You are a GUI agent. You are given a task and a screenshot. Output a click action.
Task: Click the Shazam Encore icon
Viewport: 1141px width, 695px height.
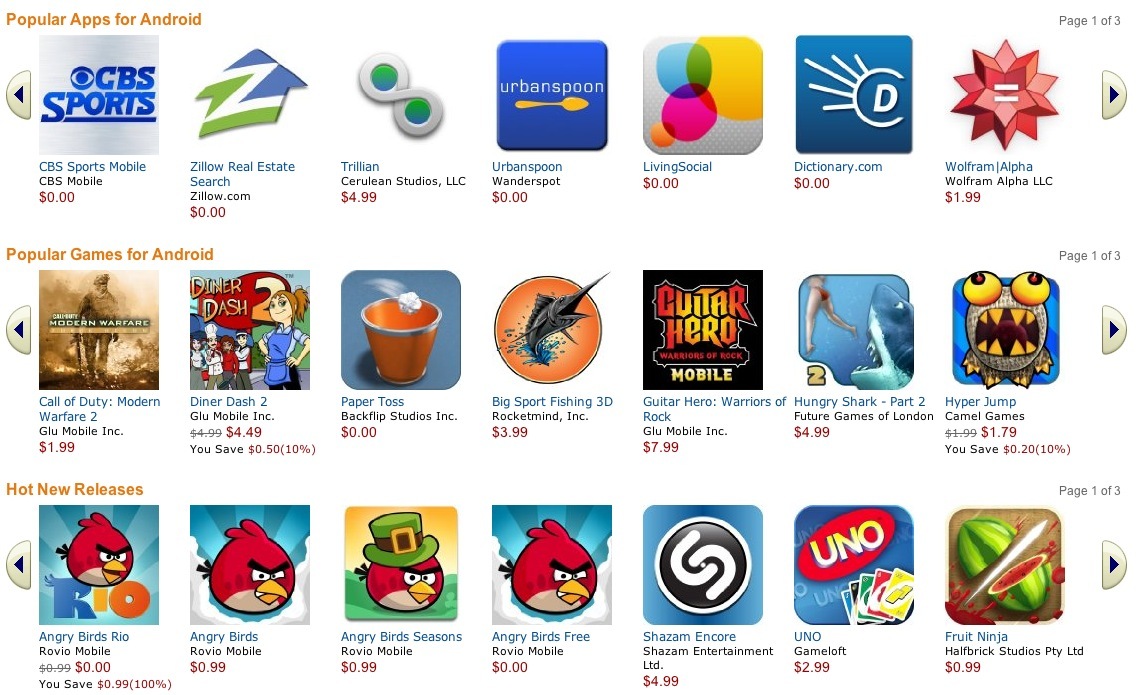pyautogui.click(x=703, y=565)
